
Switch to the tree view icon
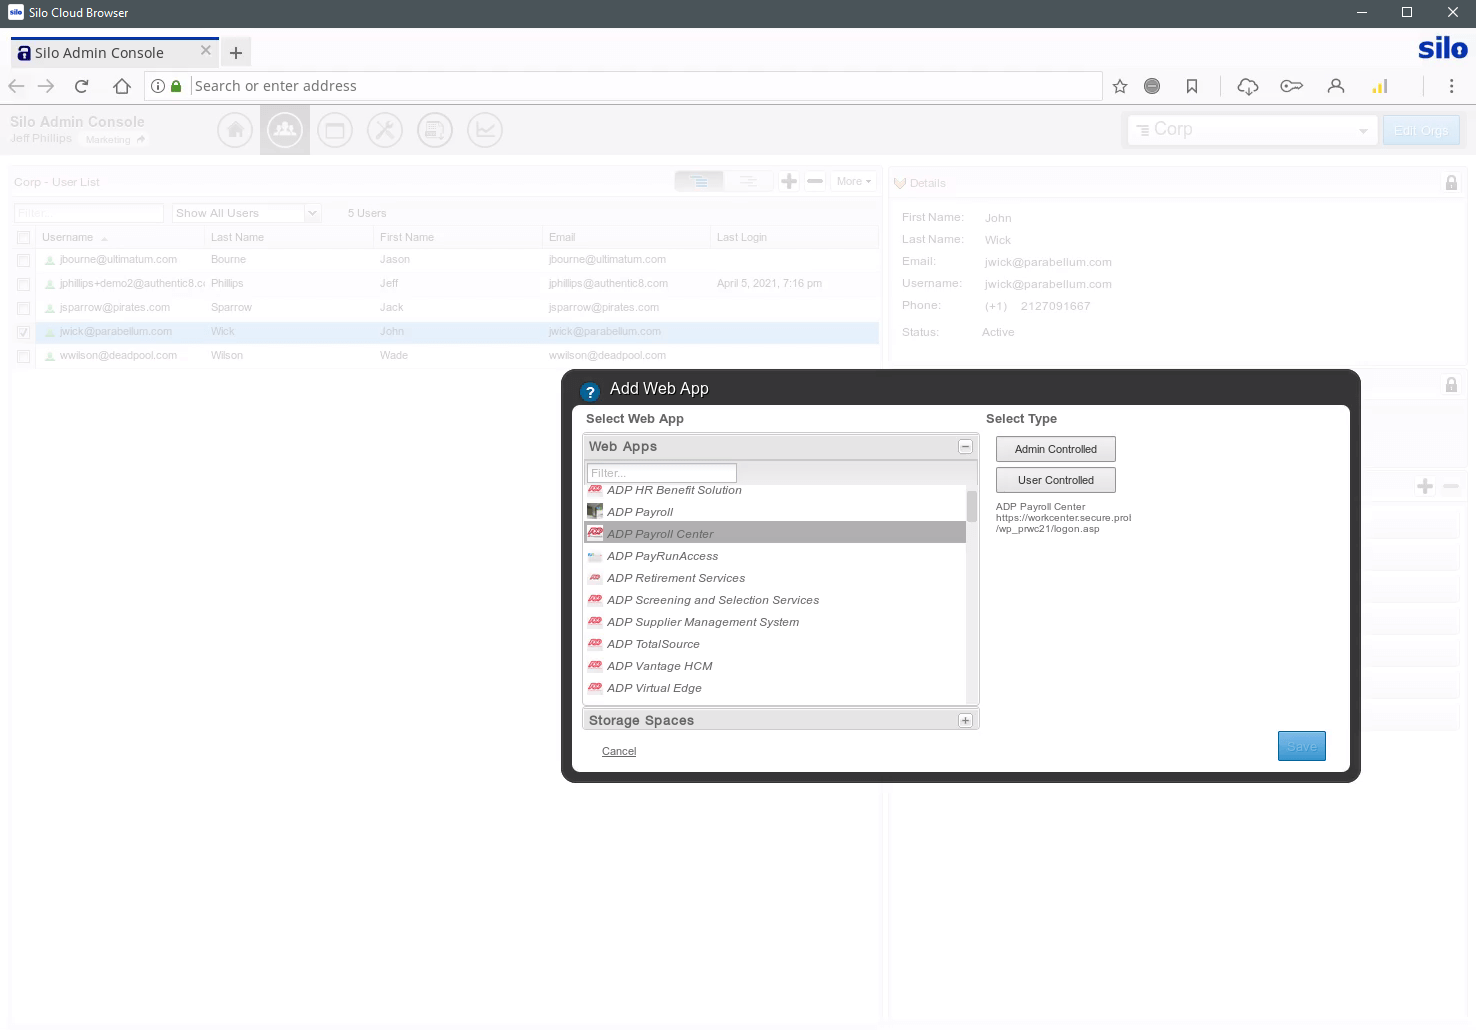[748, 181]
